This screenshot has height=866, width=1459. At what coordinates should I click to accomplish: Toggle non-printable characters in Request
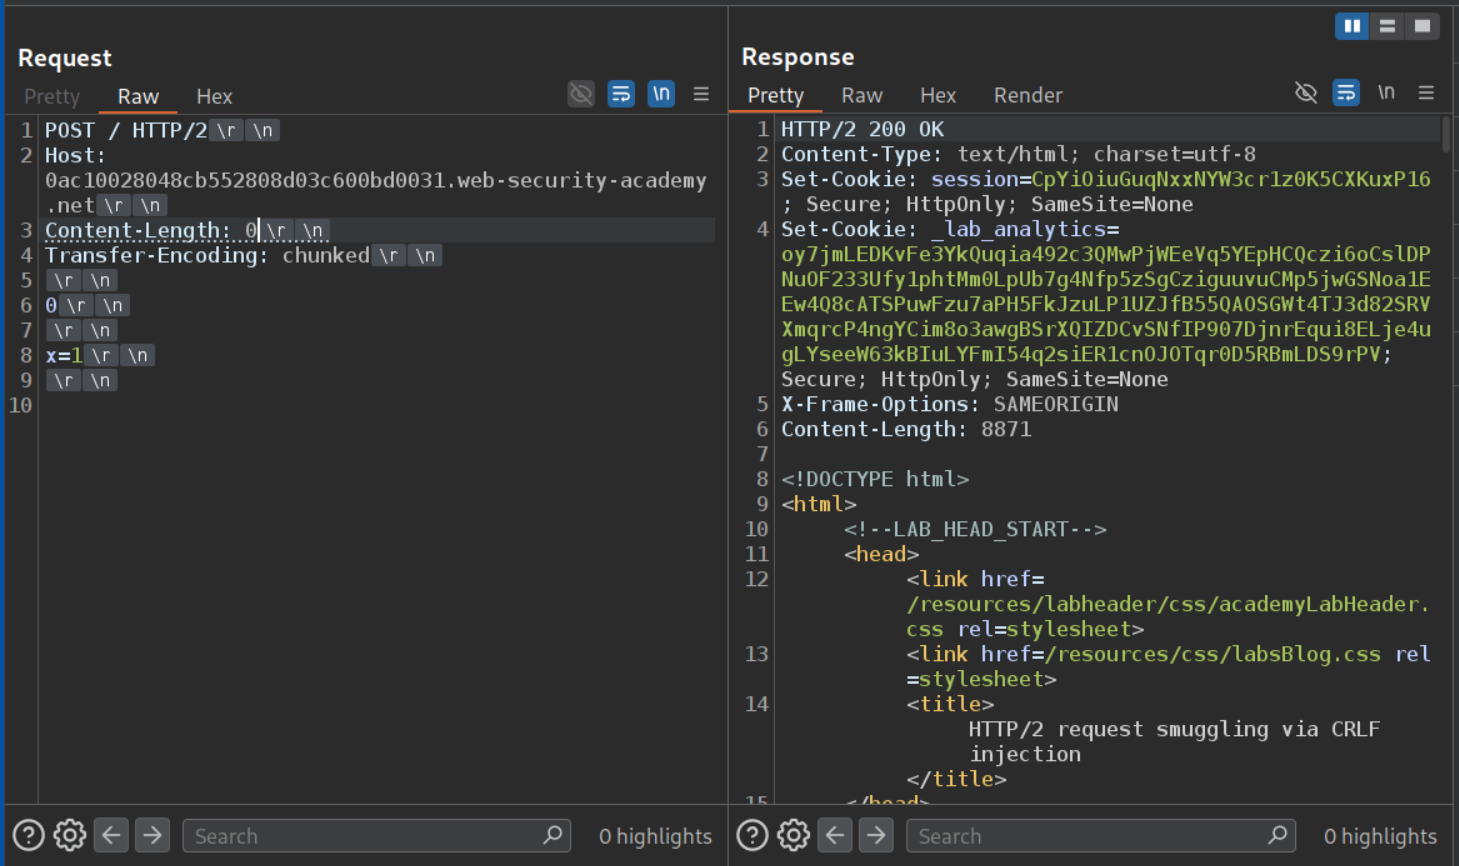[x=661, y=94]
